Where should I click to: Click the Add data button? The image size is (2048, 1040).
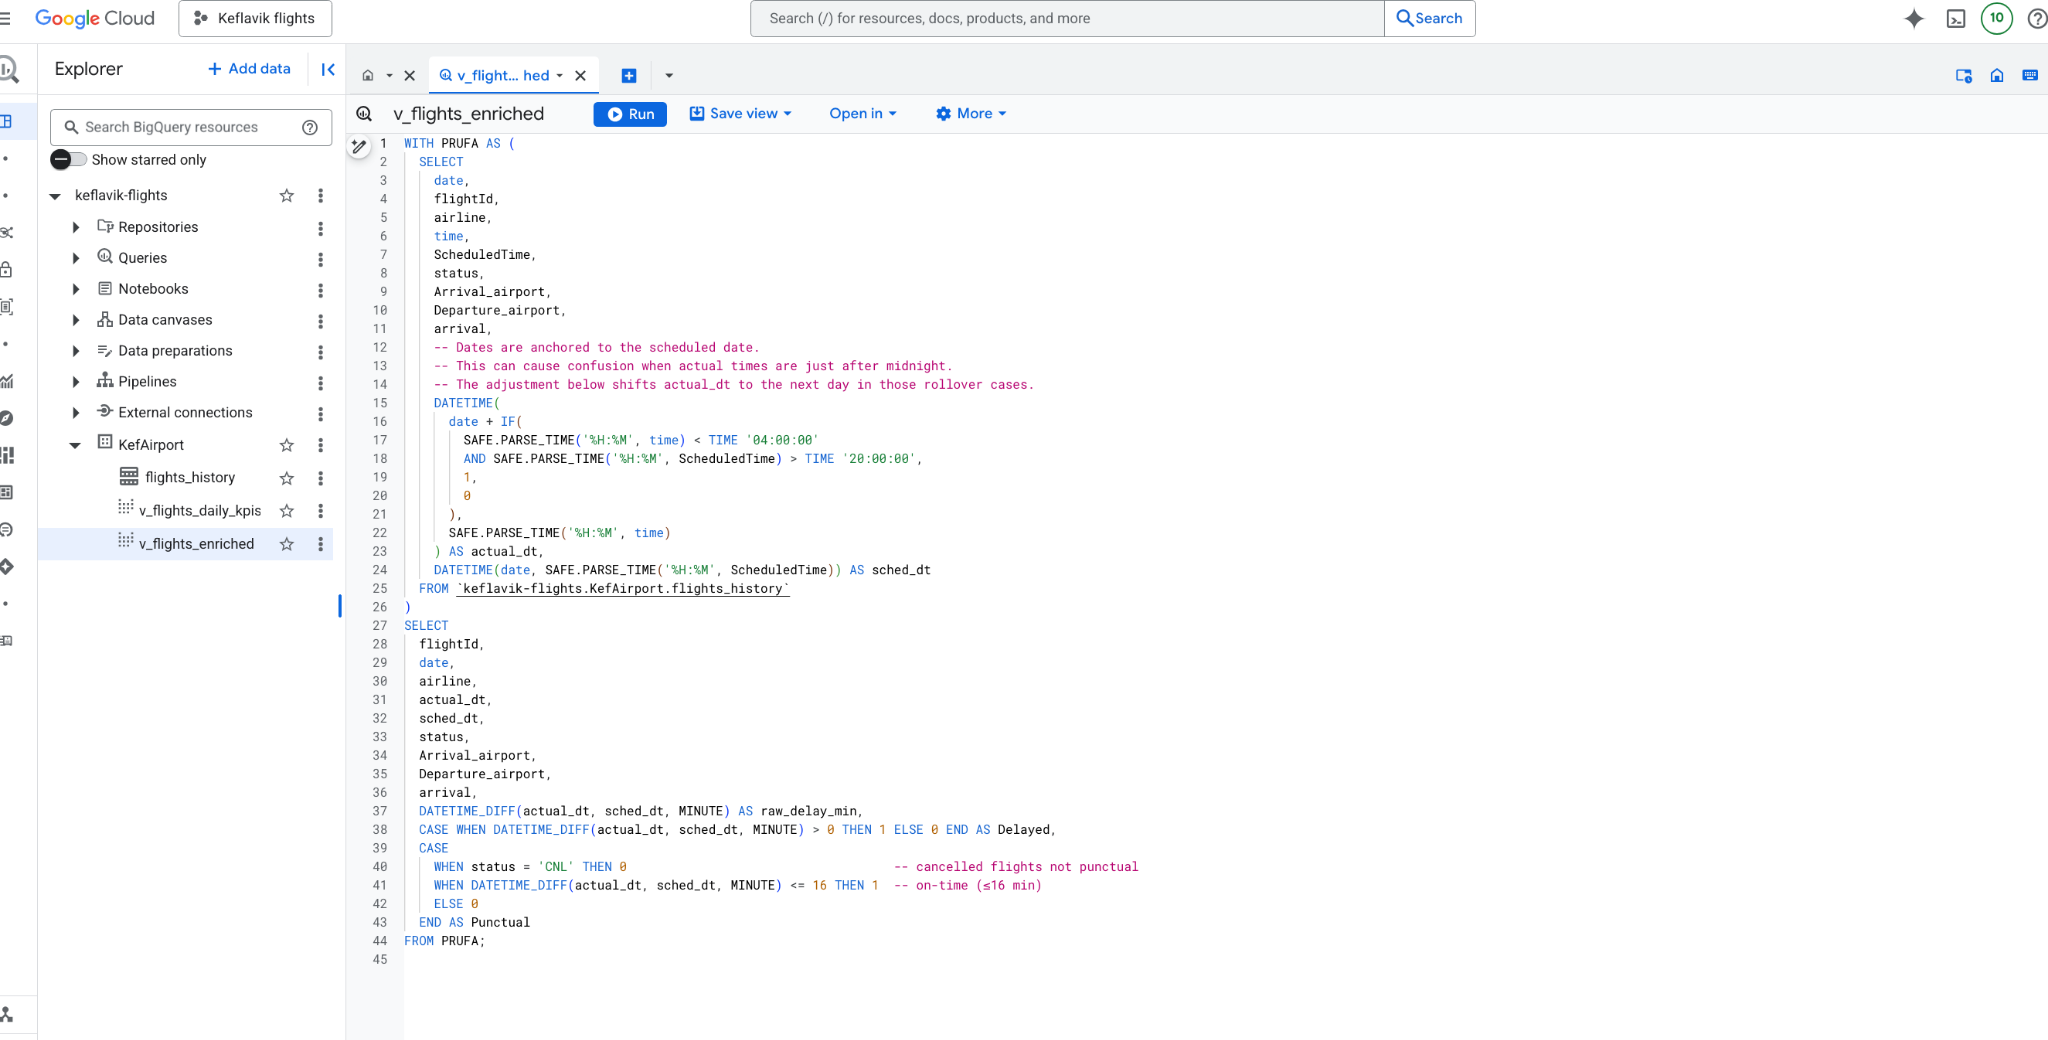tap(248, 68)
